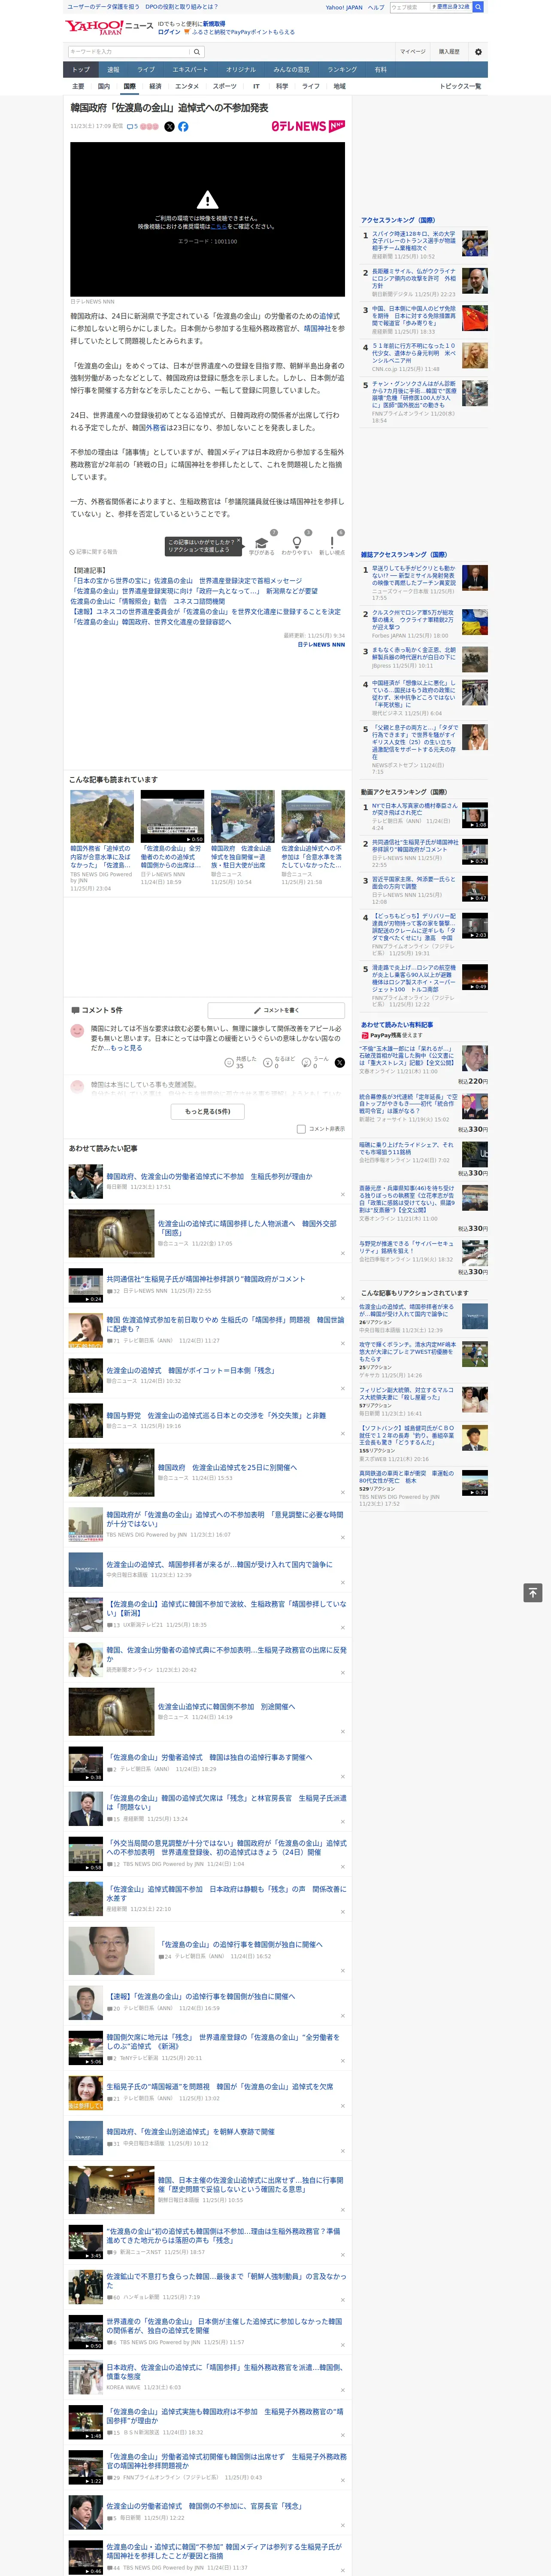Open トピックス一覧 link

point(460,86)
